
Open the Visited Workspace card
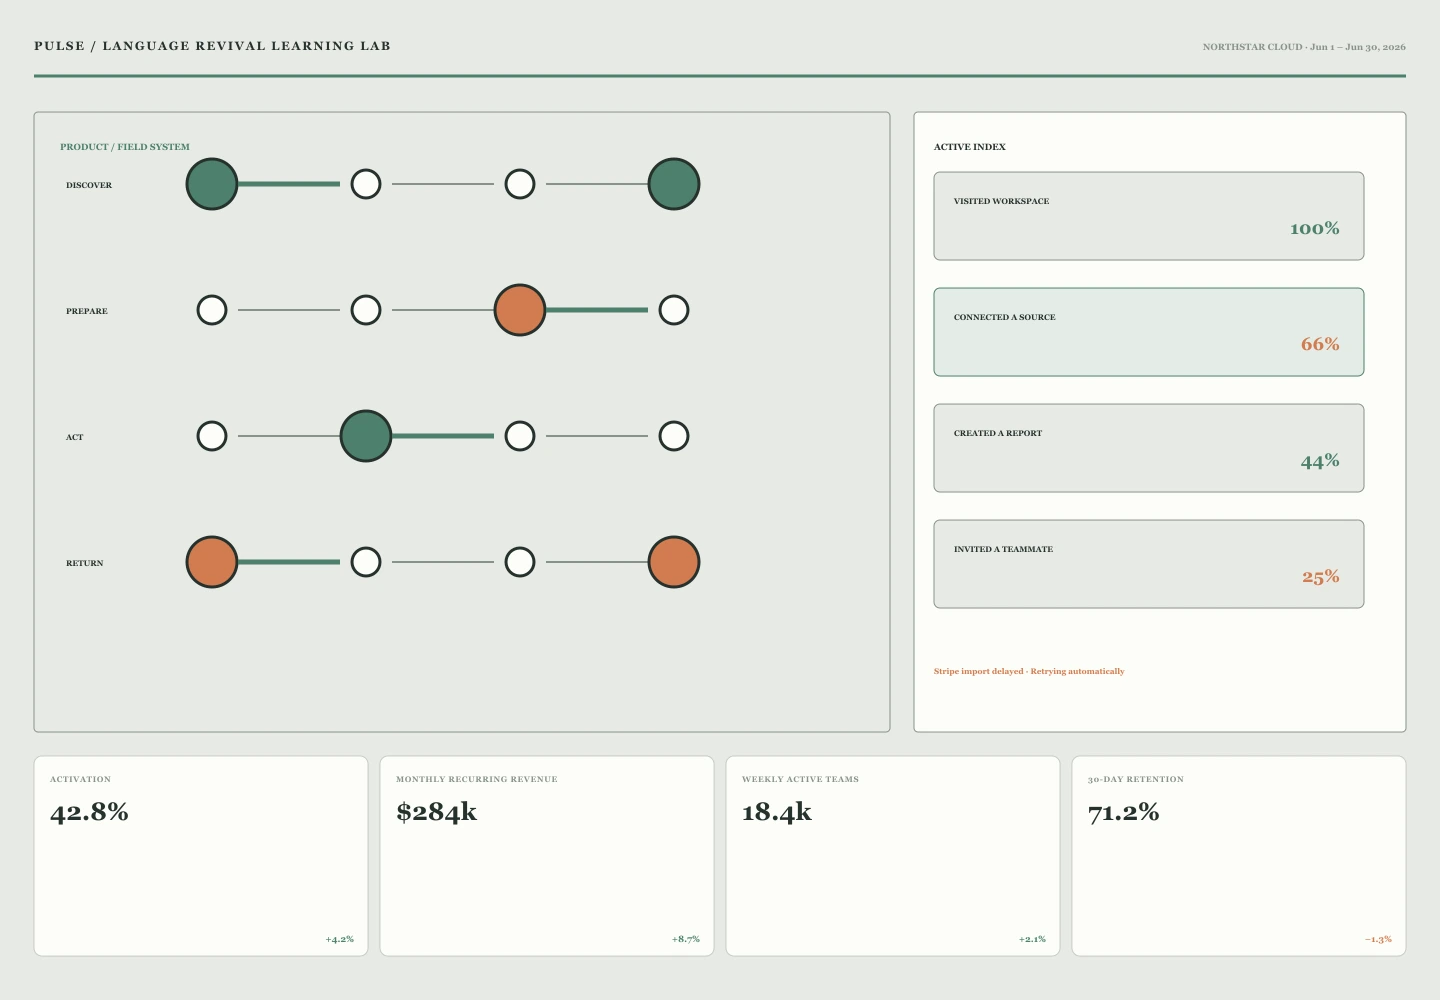point(1149,216)
